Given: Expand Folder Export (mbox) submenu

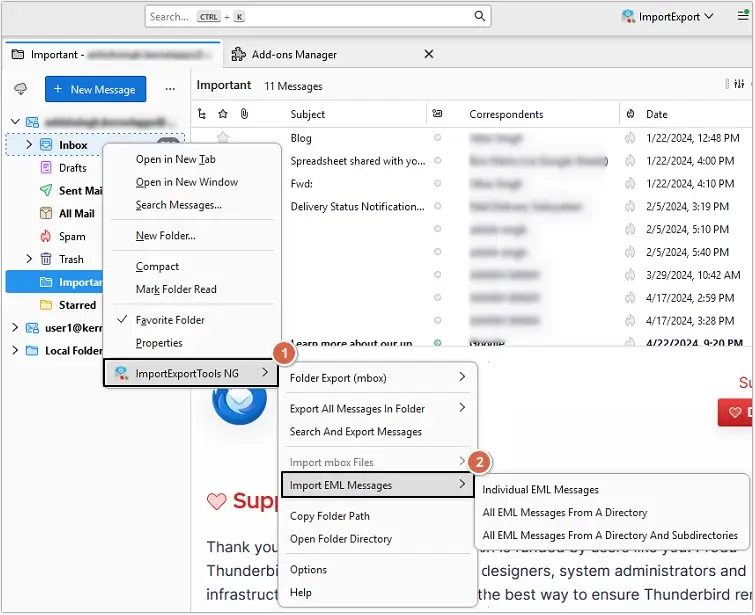Looking at the screenshot, I should pyautogui.click(x=378, y=378).
